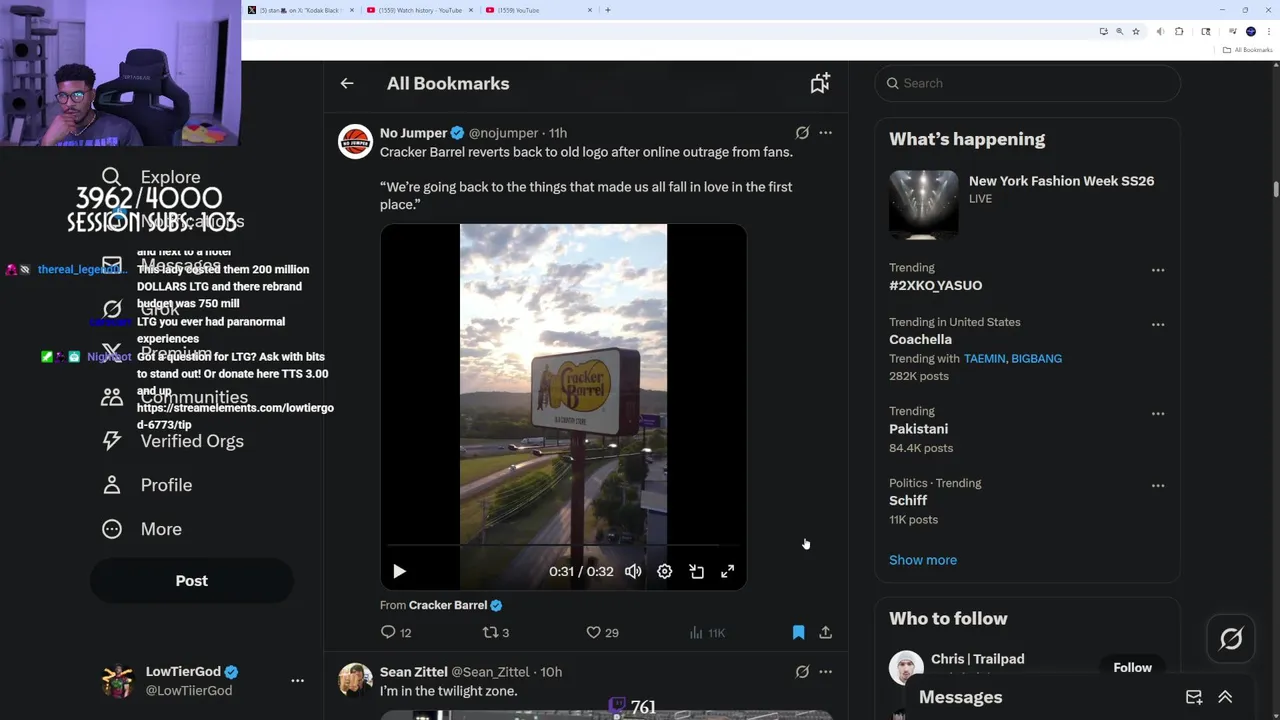
Task: Open the Verified Orgs page
Action: pos(173,441)
